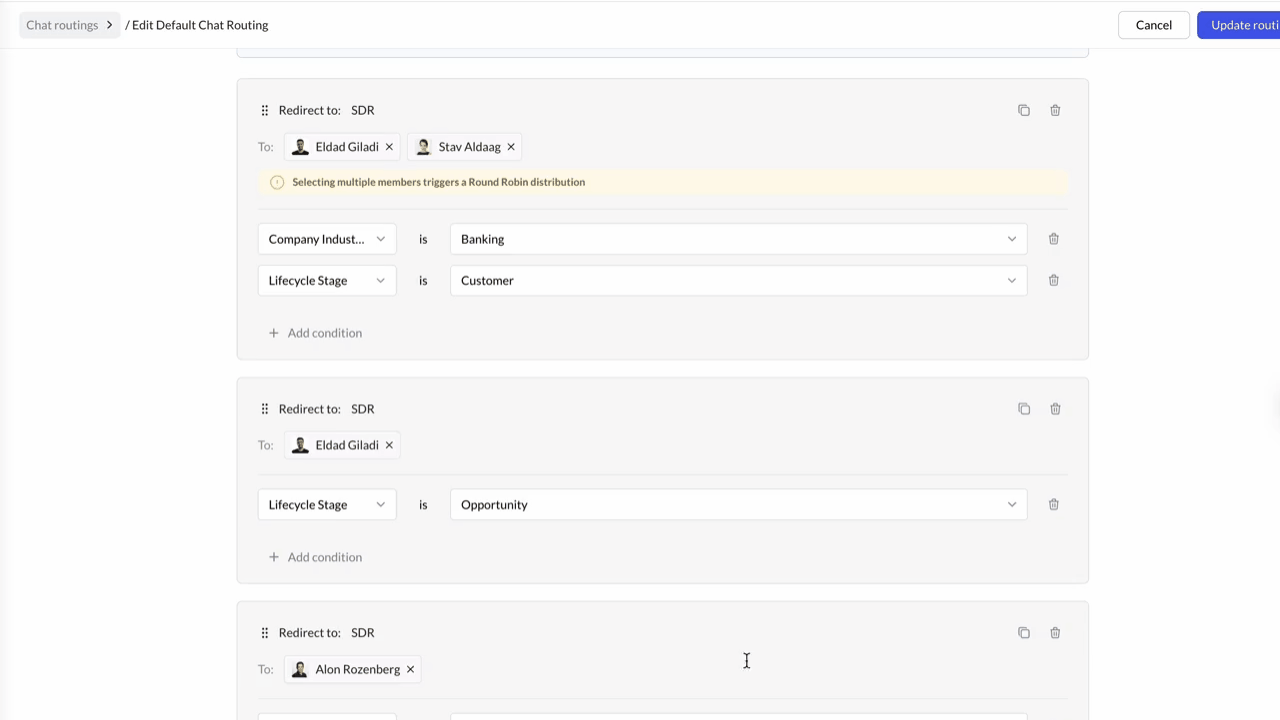Delete the Lifecycle Stage Opportunity condition
The width and height of the screenshot is (1280, 720).
click(1053, 504)
